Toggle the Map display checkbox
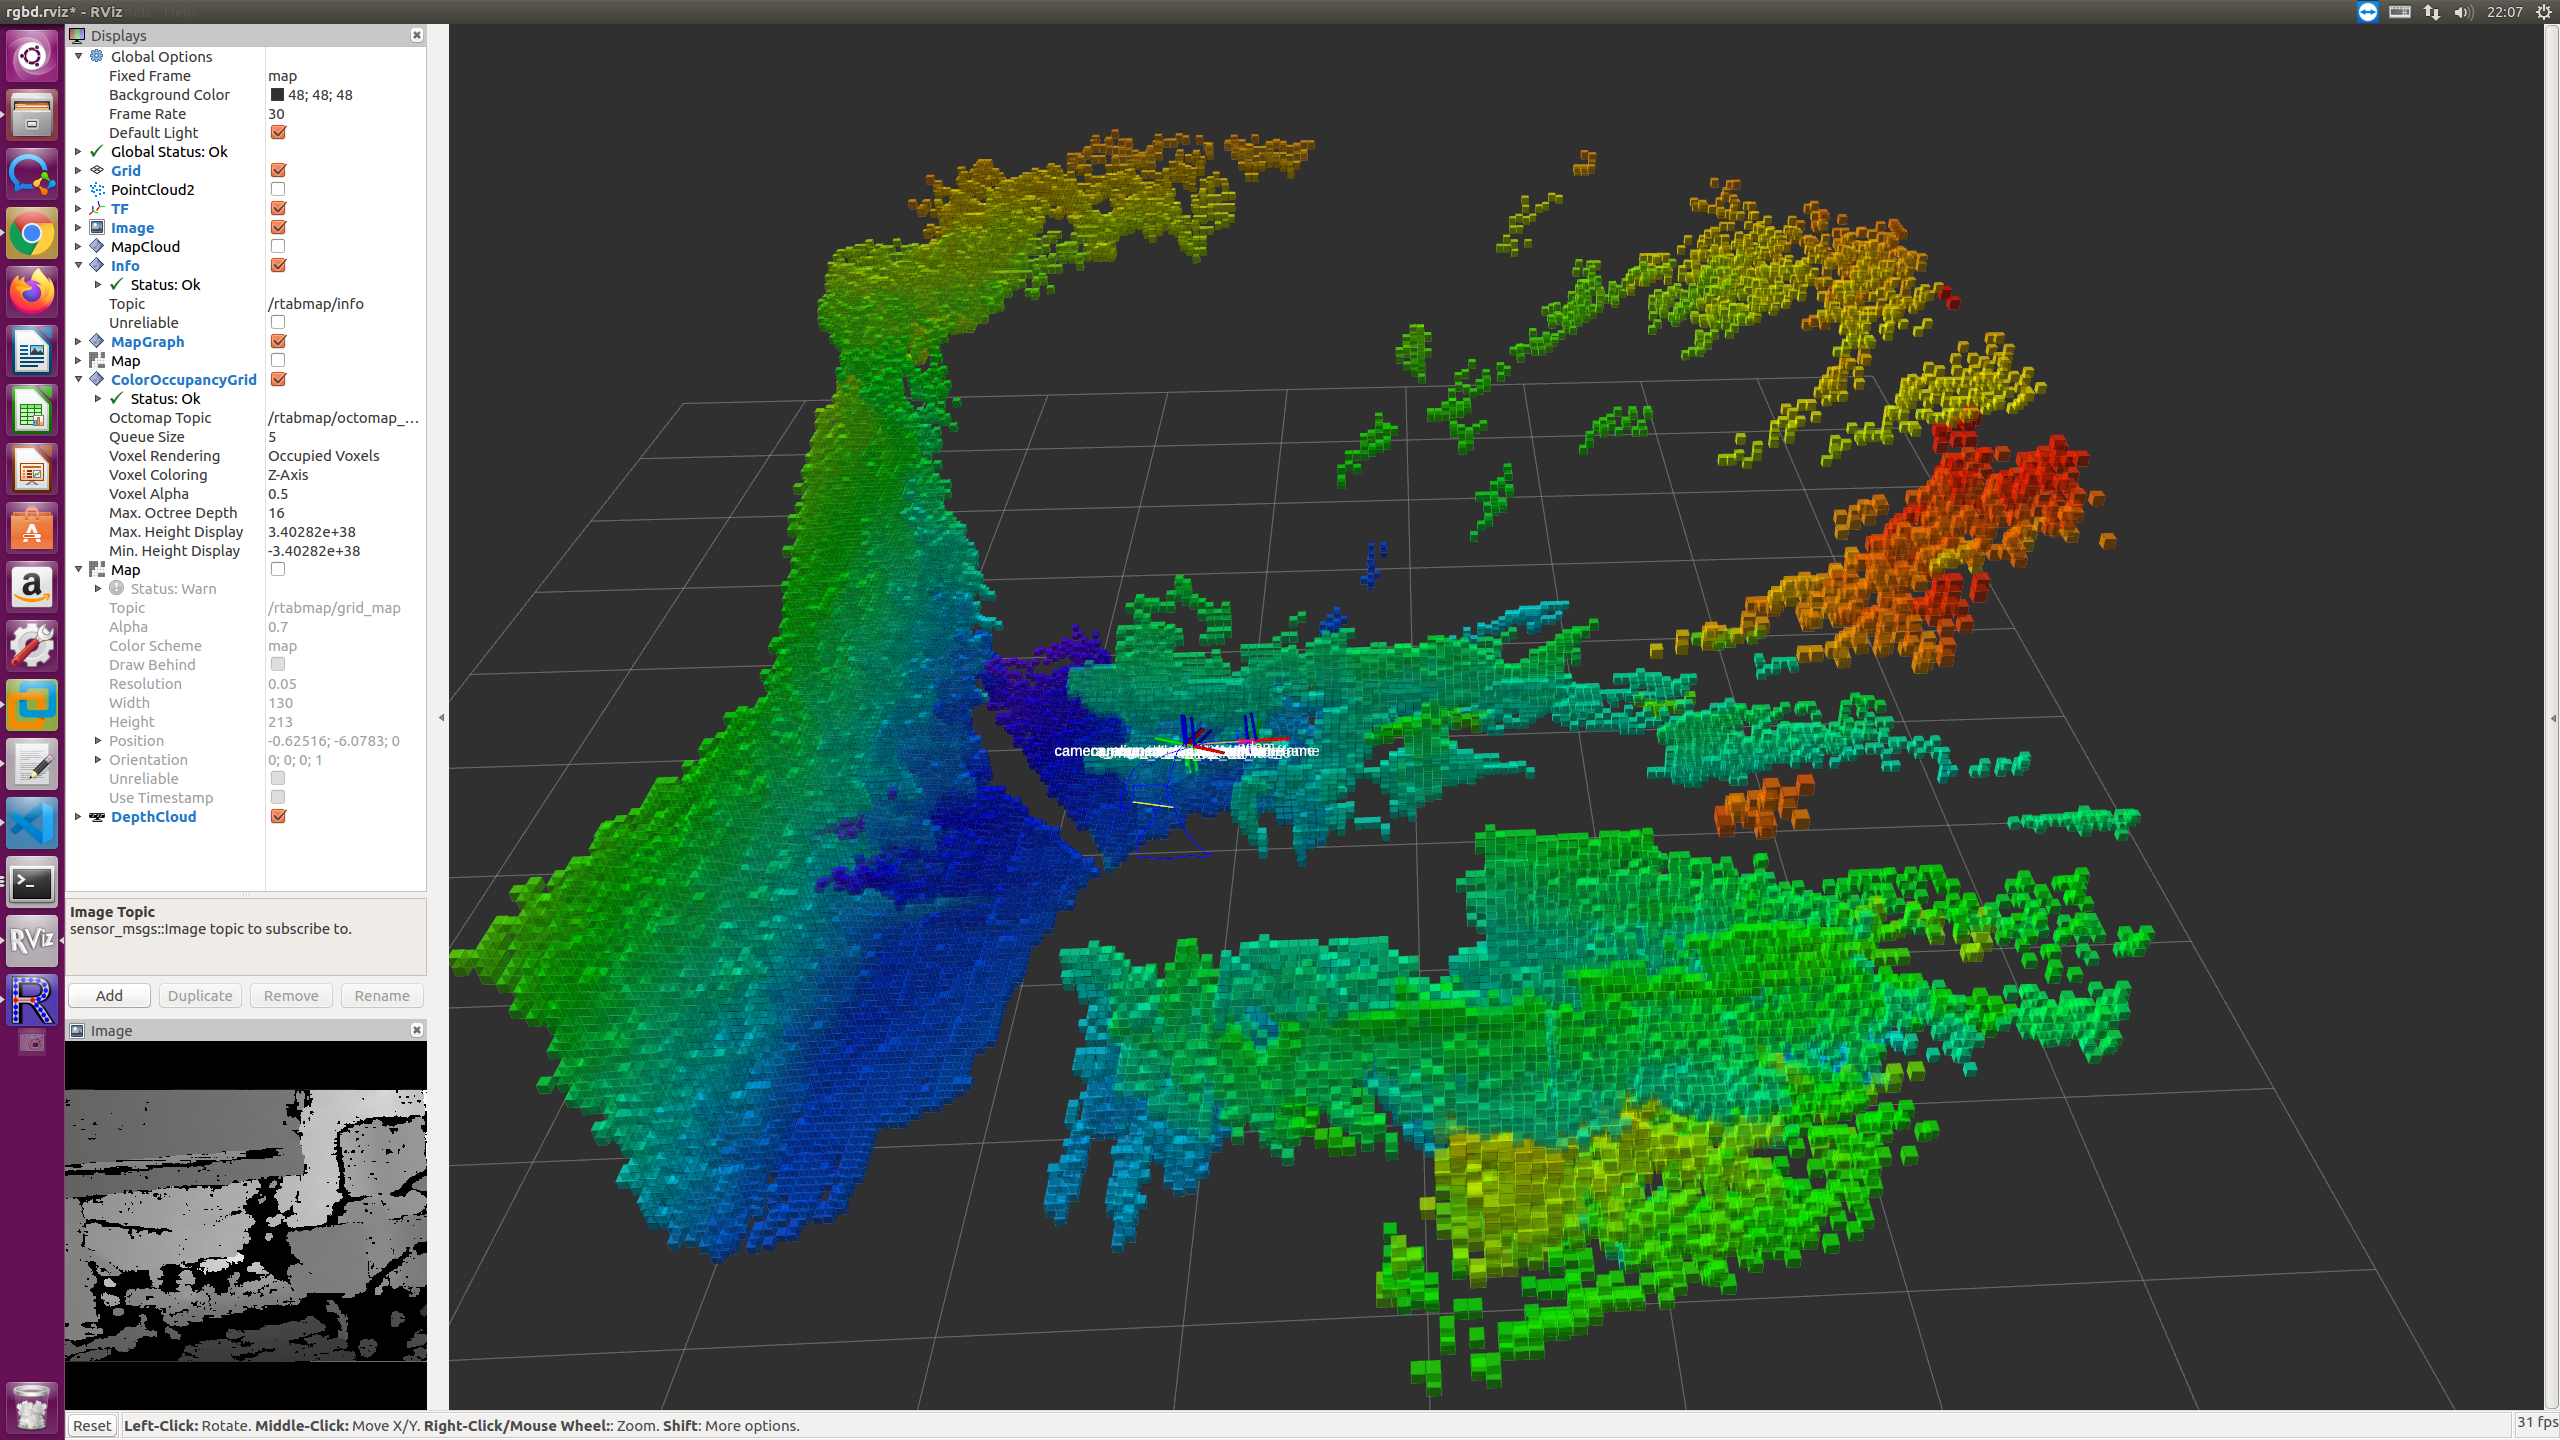Viewport: 2560px width, 1440px height. (x=276, y=360)
